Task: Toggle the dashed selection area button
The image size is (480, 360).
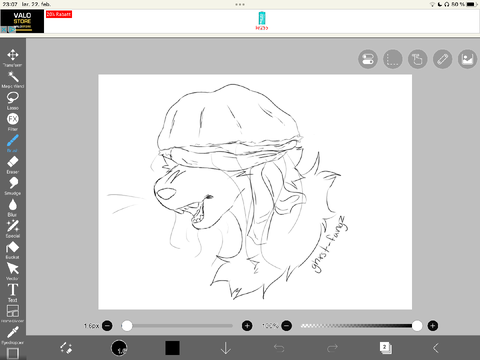Action: point(393,59)
